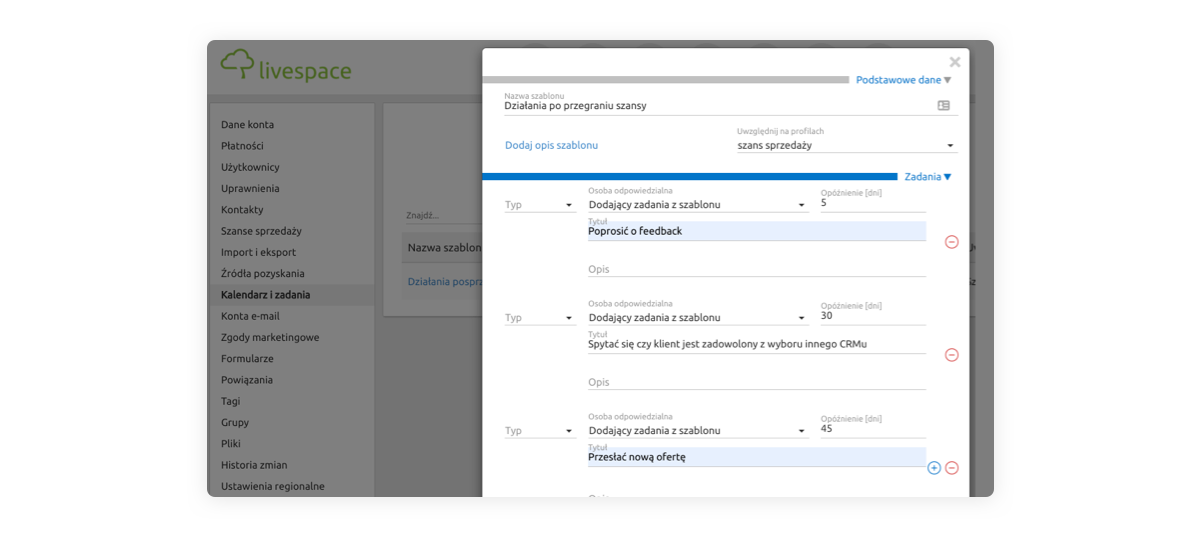Screen dimensions: 1200x544
Task: Click the 'Dodaj opis szablonu' link
Action: 551,145
